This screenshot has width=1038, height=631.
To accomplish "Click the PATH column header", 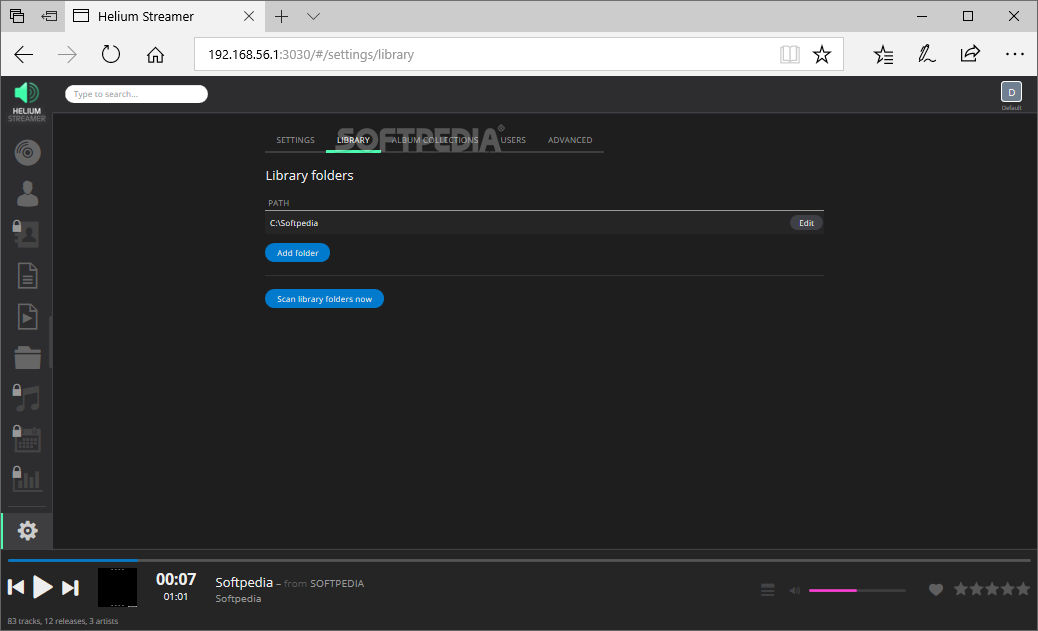I will (x=279, y=203).
